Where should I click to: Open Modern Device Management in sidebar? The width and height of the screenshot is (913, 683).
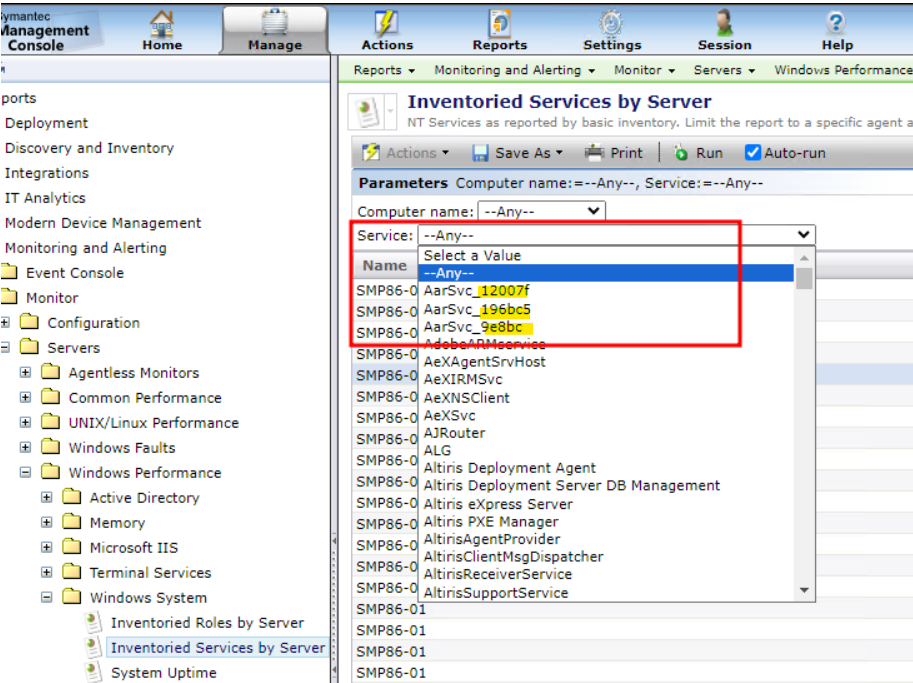(x=103, y=223)
